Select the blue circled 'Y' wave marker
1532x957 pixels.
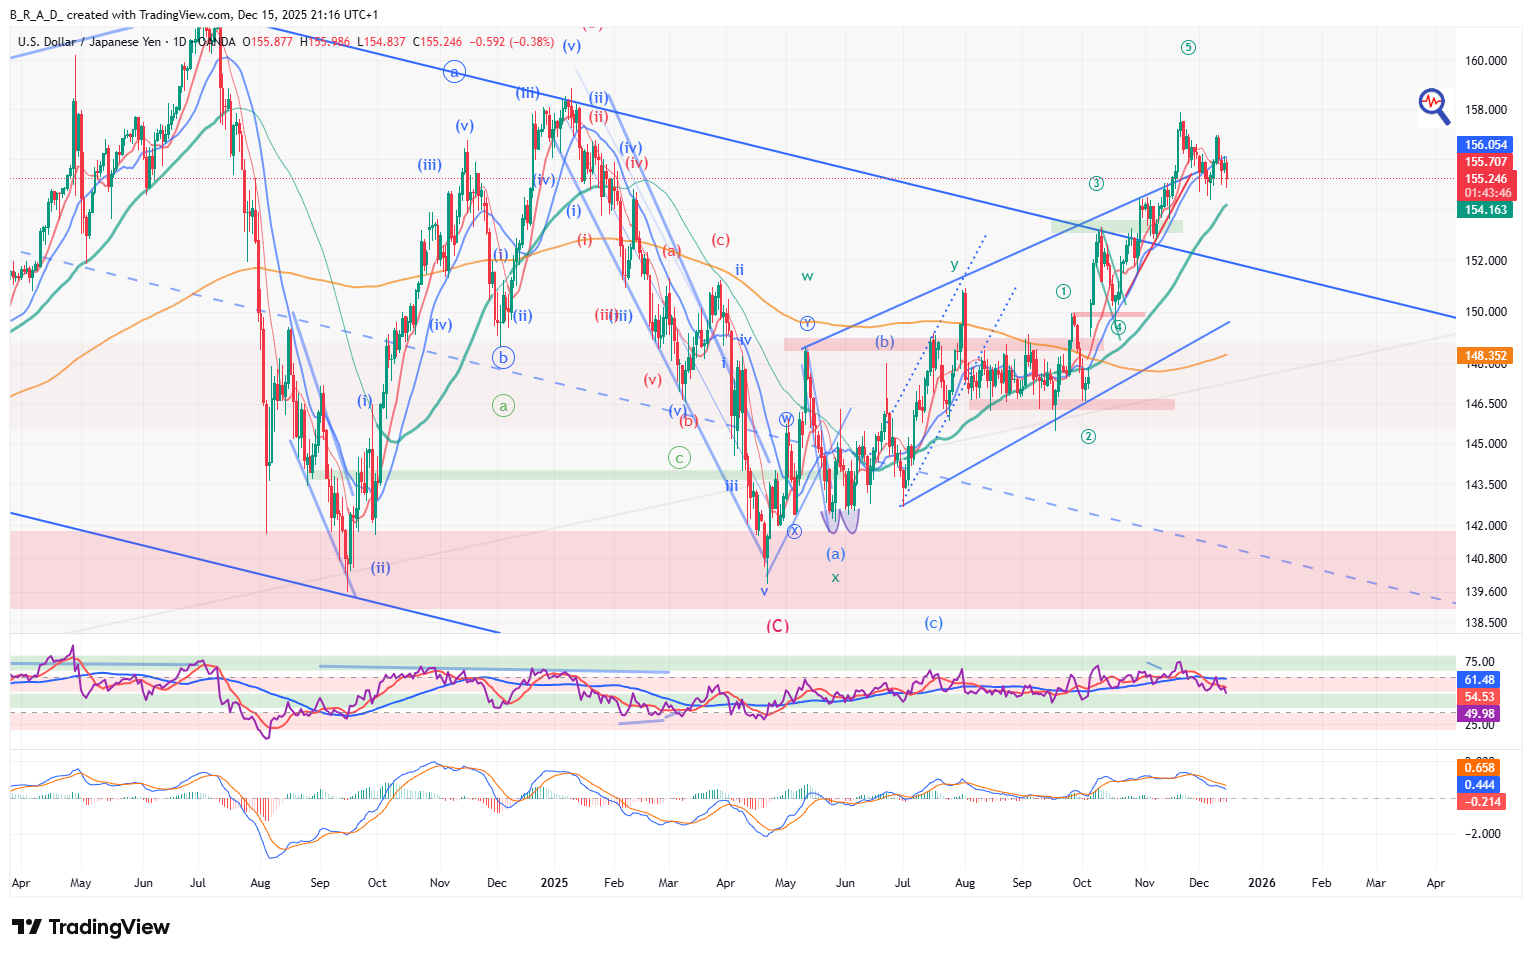point(807,323)
